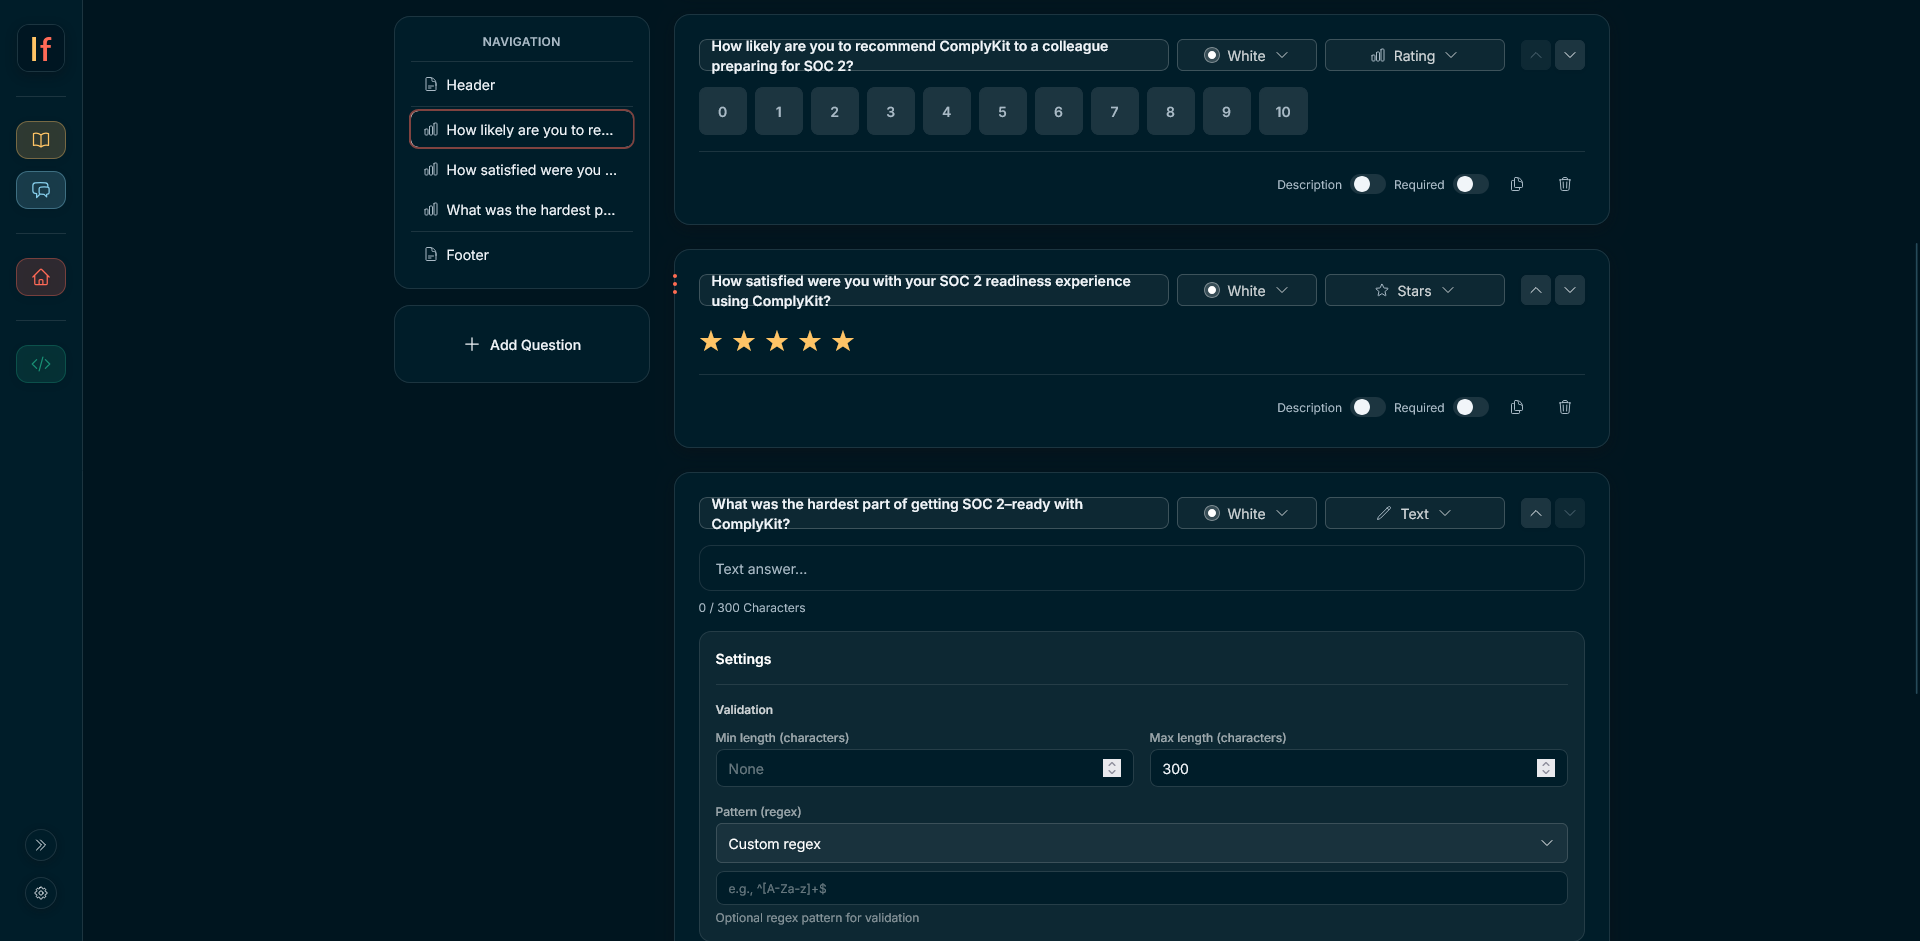Open the Rating question type dropdown
Viewport: 1920px width, 941px height.
coord(1414,56)
